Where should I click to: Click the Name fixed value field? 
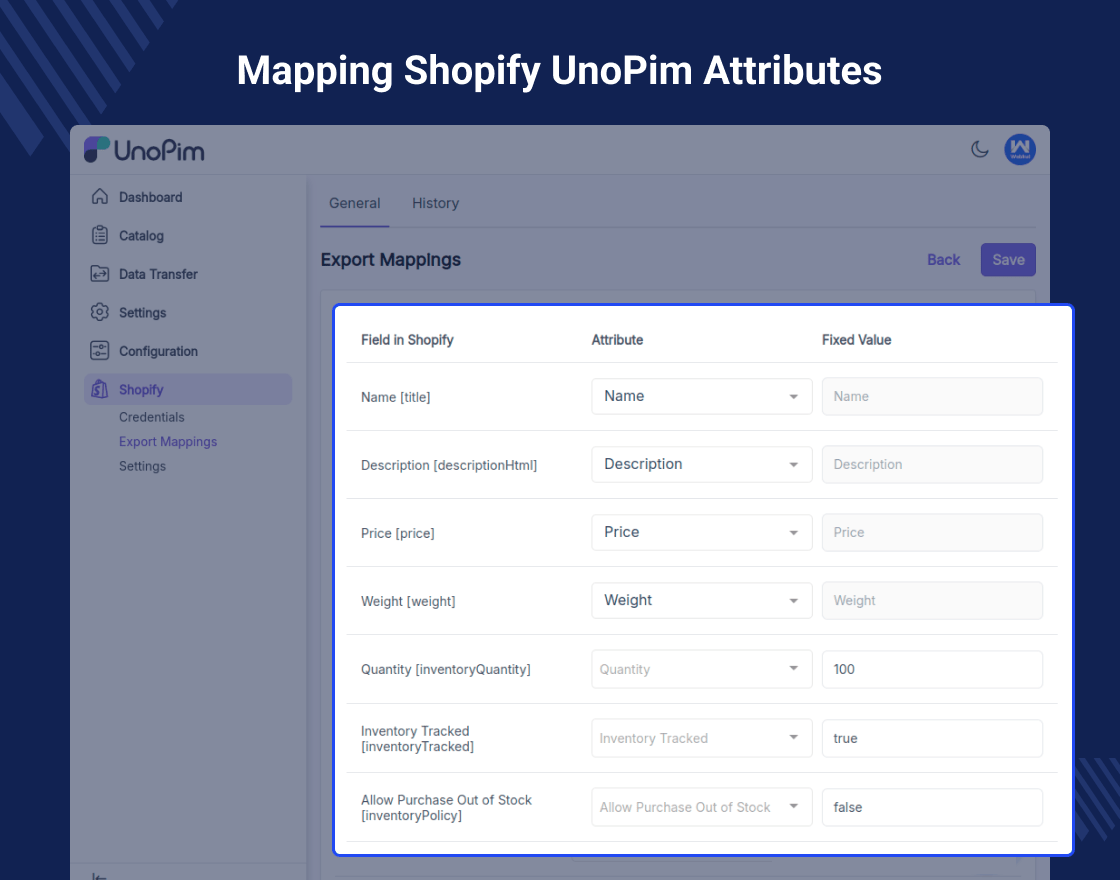pos(932,396)
